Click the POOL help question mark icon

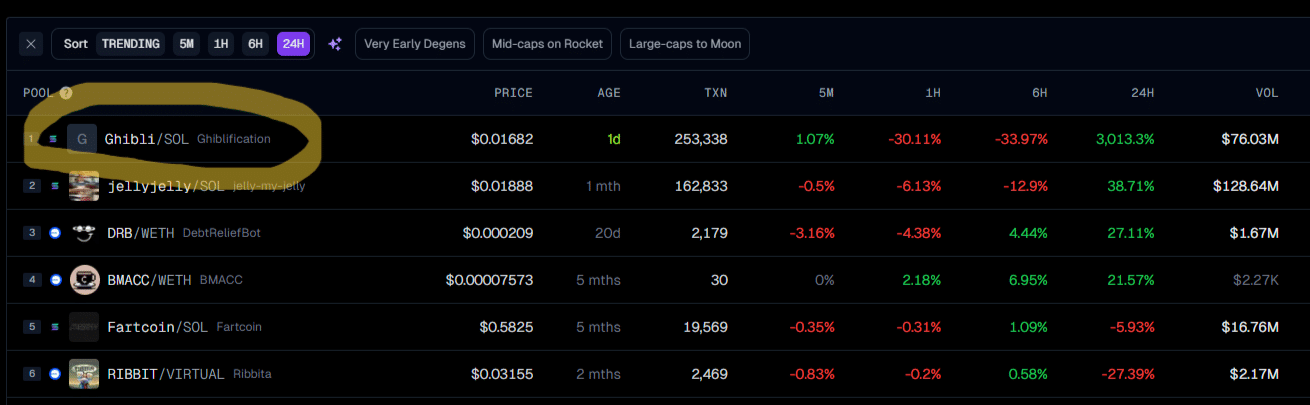click(x=66, y=93)
